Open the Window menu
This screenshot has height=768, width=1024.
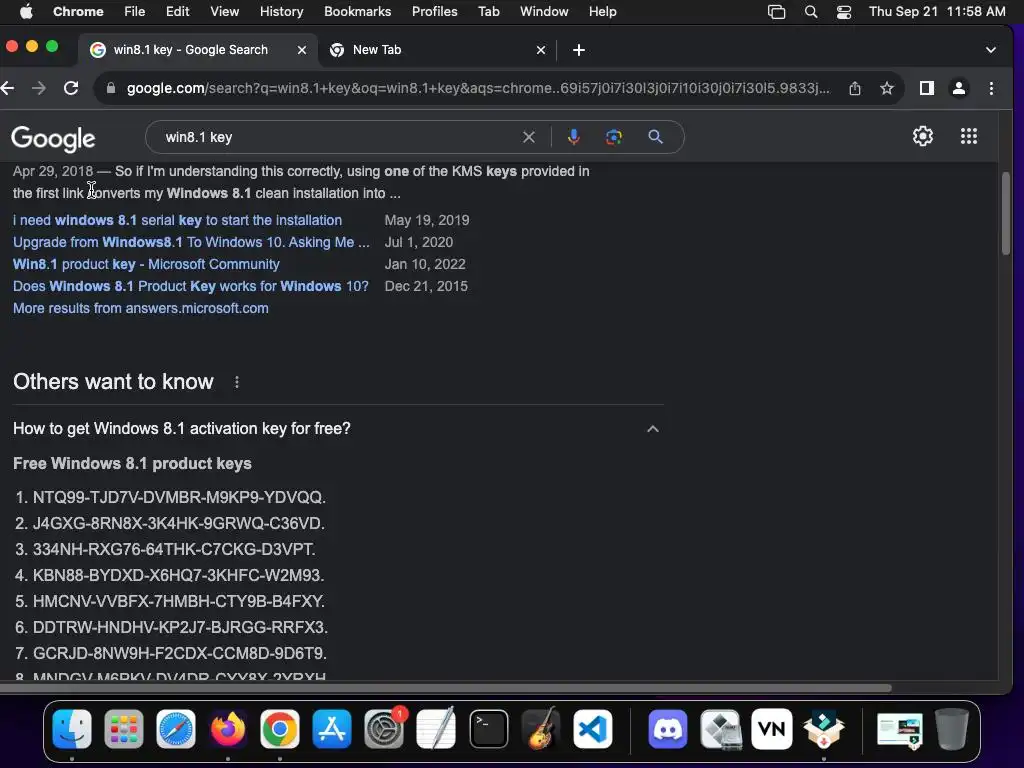(x=544, y=11)
